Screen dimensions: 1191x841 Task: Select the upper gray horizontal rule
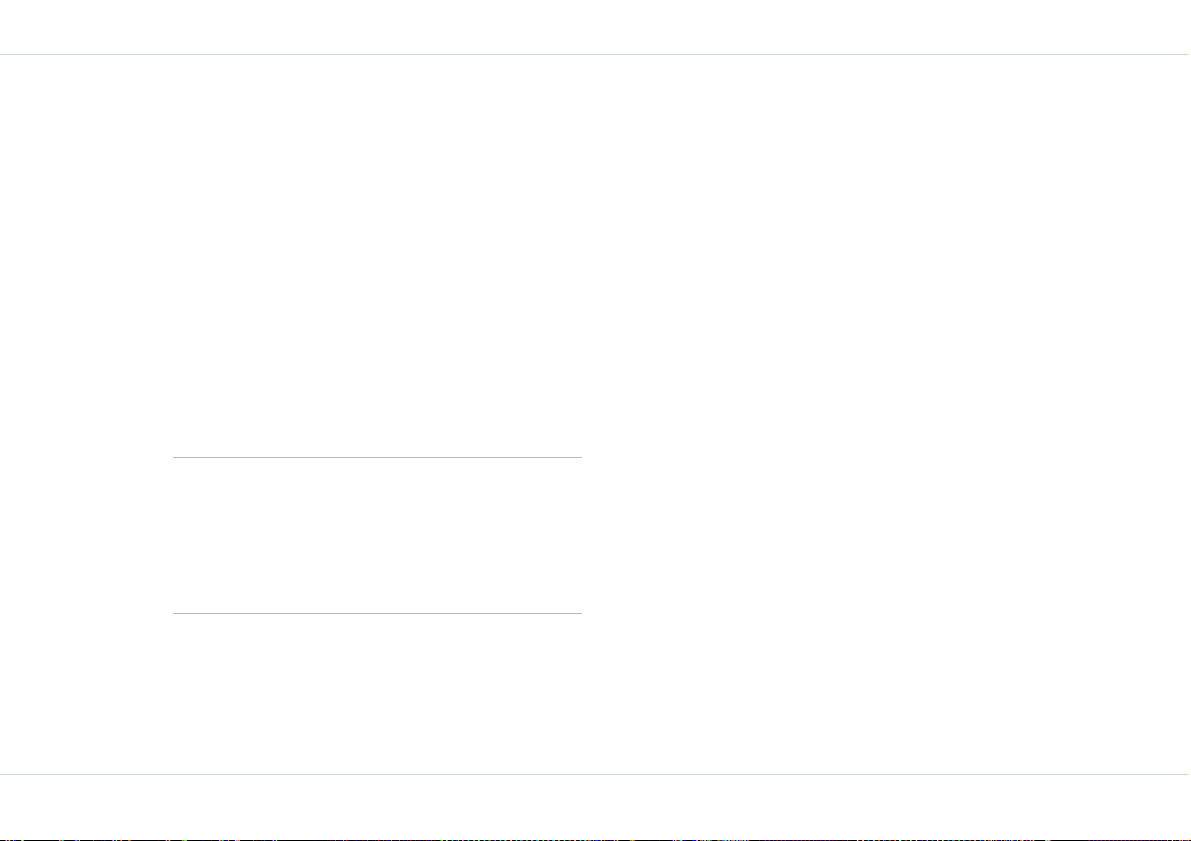(x=377, y=457)
